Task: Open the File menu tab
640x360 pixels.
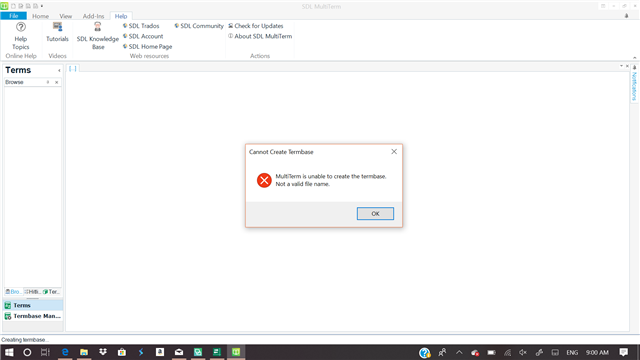Action: 13,16
